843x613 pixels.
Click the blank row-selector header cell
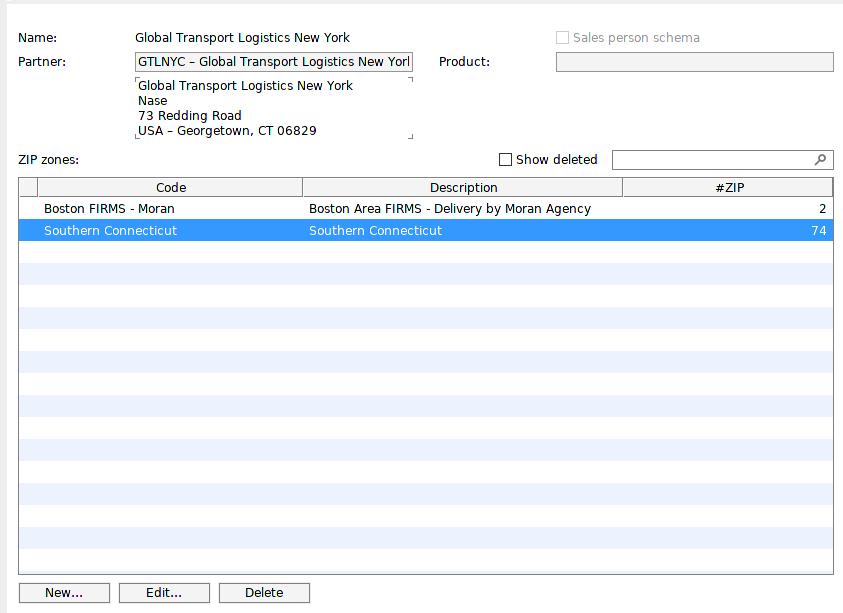28,187
